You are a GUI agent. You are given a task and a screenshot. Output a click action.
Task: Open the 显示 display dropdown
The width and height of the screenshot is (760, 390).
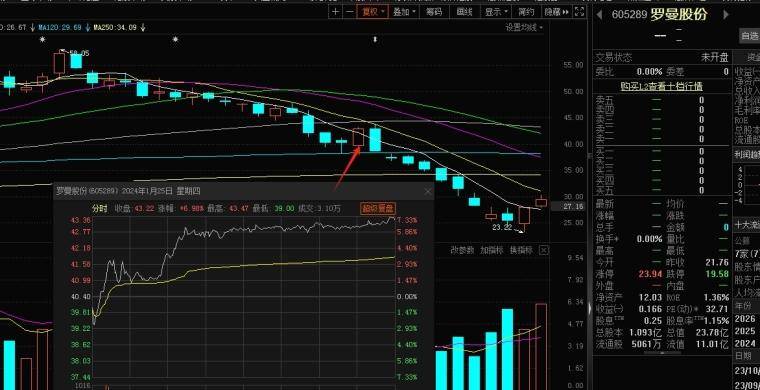click(496, 12)
